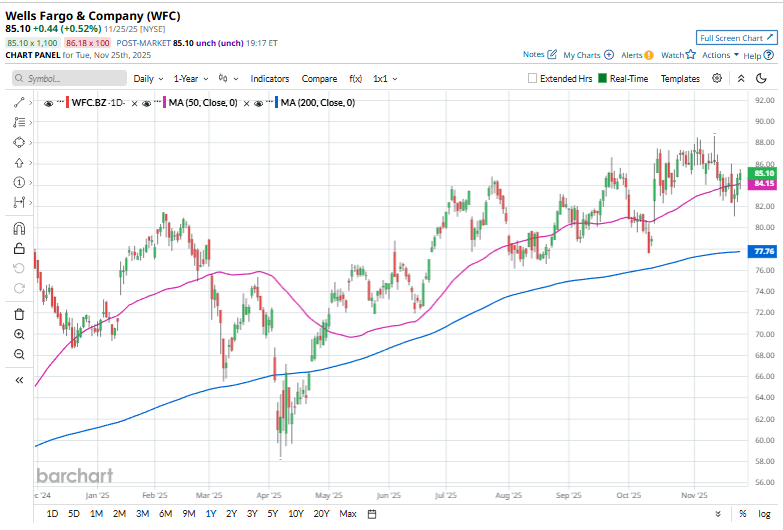This screenshot has height=530, width=783.
Task: Zoom out using the minus magnifier
Action: coord(19,354)
